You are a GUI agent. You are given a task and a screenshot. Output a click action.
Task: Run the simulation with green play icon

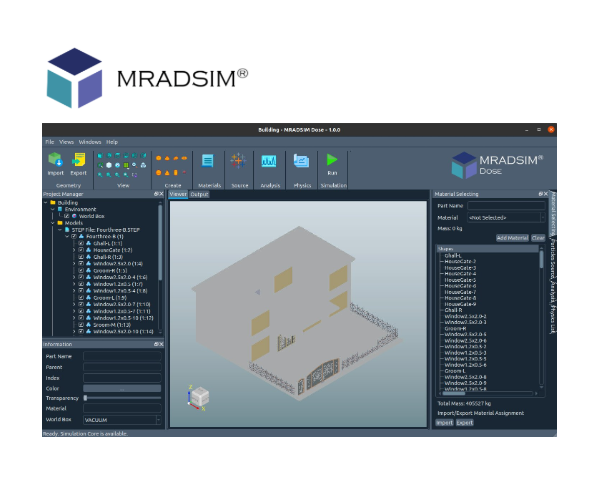(332, 160)
